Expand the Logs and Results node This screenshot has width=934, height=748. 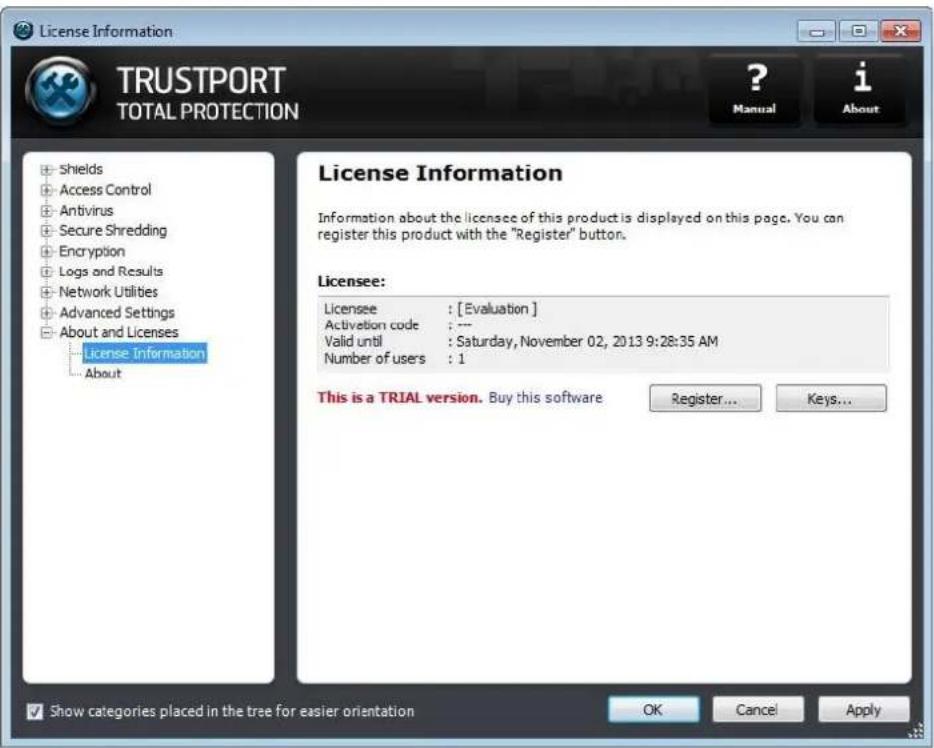(46, 272)
